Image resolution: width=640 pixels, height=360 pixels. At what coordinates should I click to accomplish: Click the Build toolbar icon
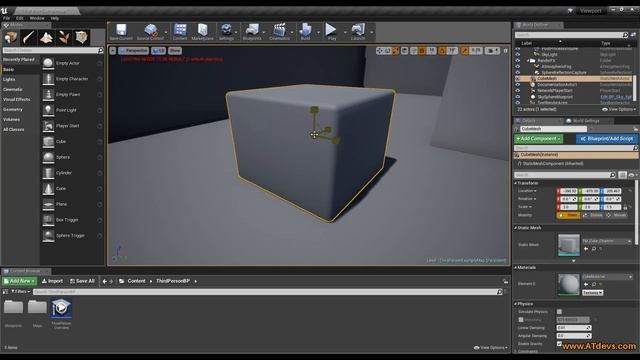[x=305, y=32]
